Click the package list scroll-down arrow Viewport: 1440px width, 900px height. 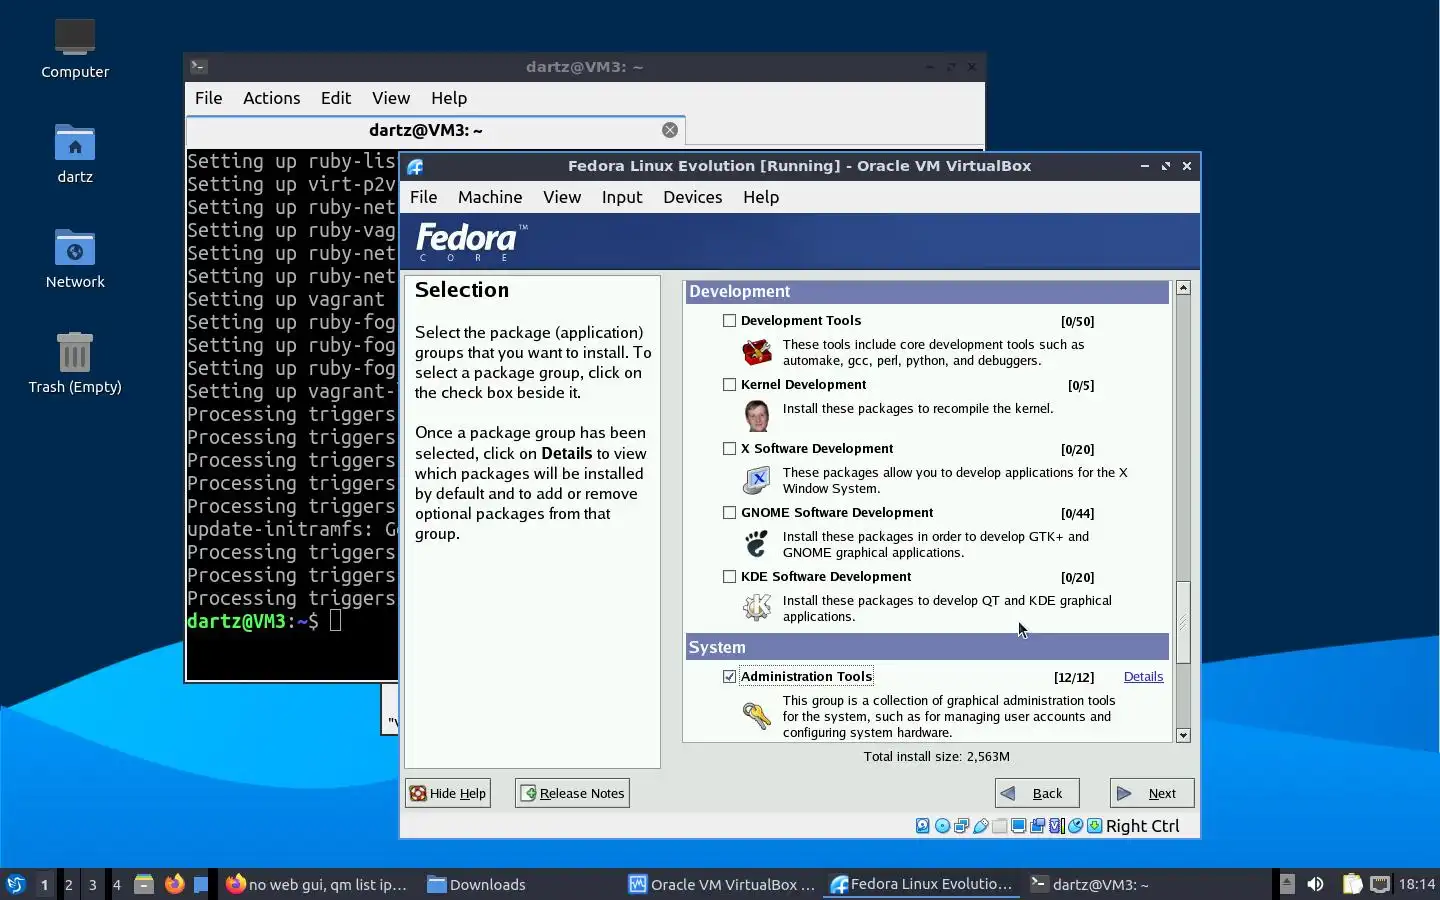tap(1183, 735)
